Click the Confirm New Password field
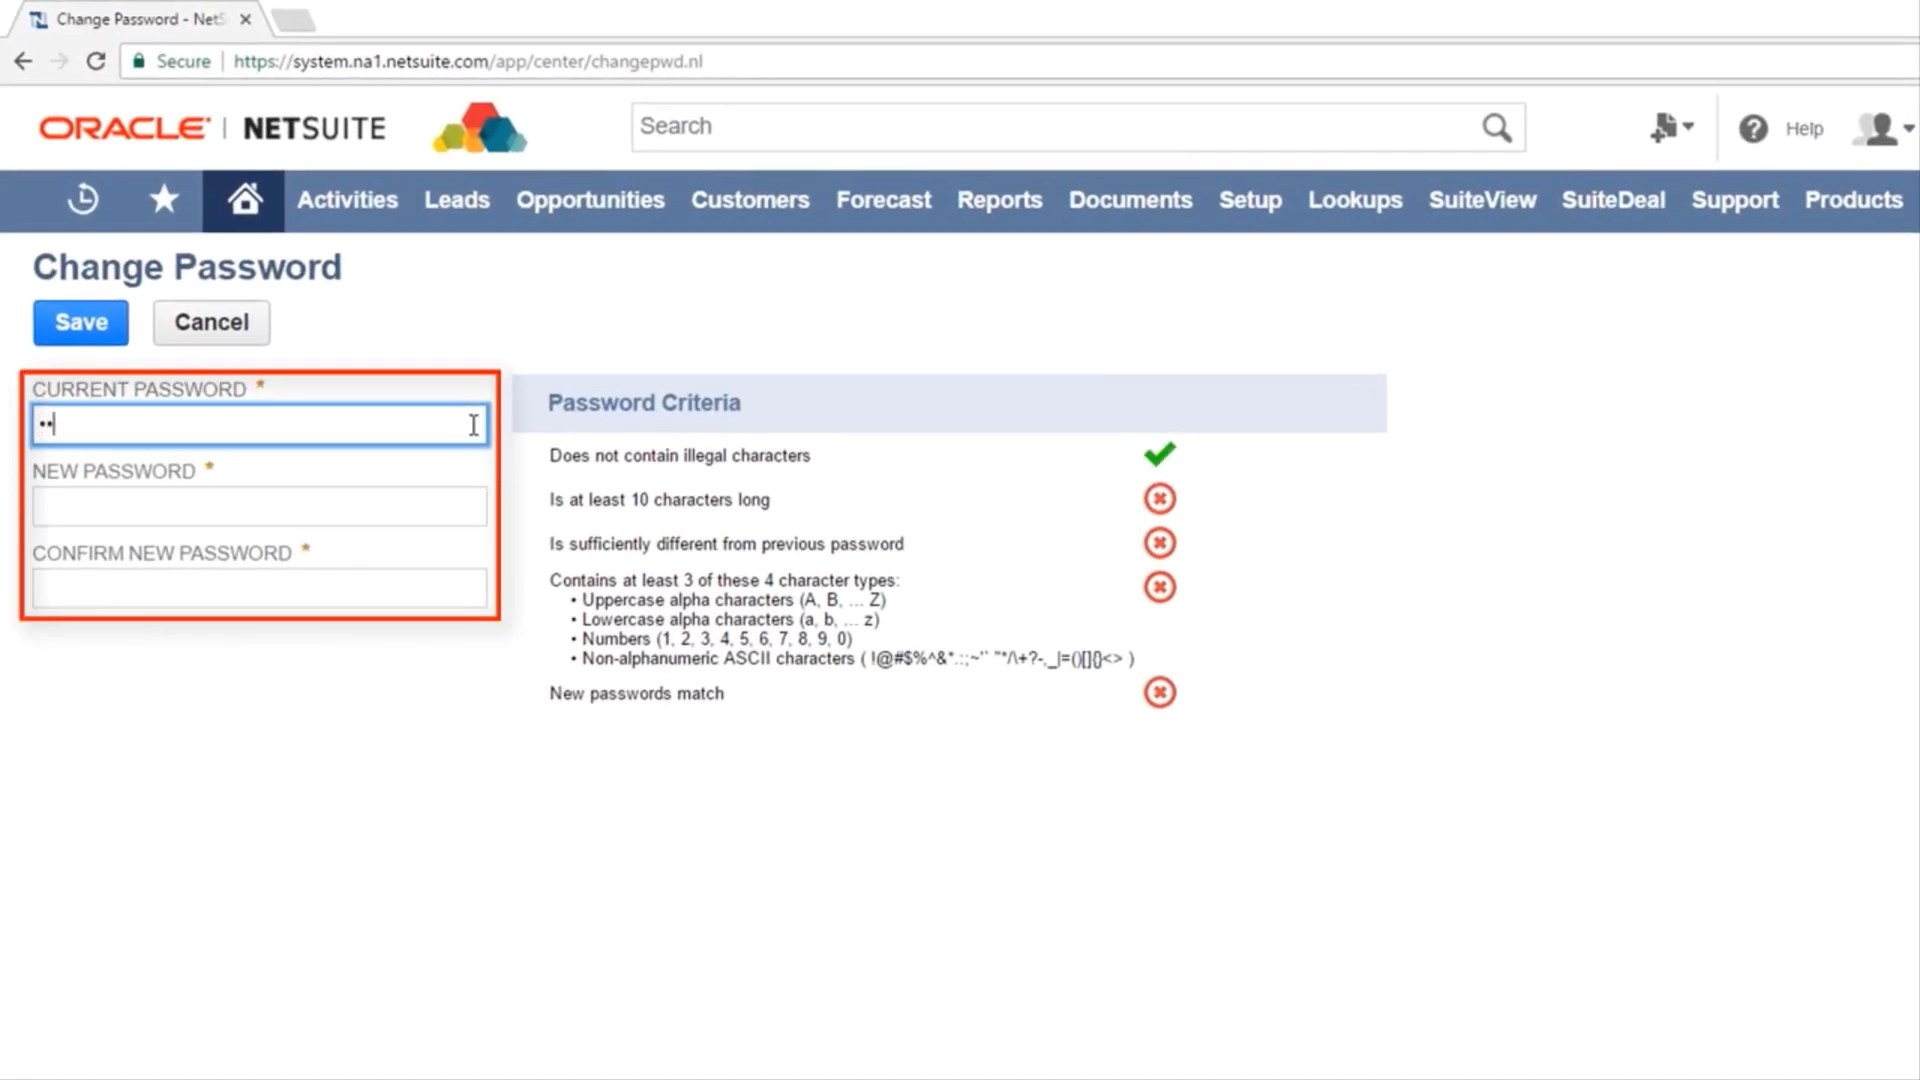Viewport: 1920px width, 1080px height. click(x=259, y=588)
